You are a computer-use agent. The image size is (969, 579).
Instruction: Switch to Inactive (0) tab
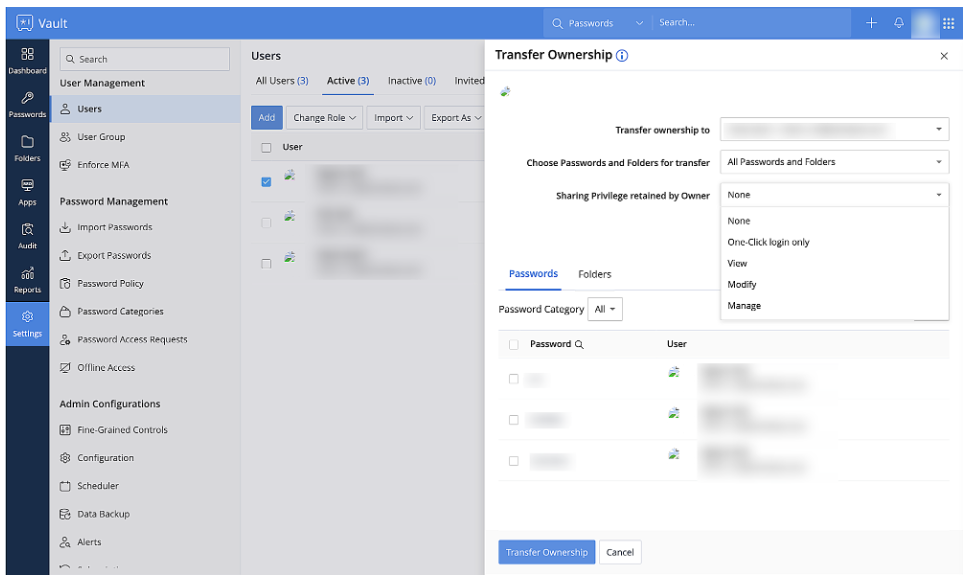412,81
